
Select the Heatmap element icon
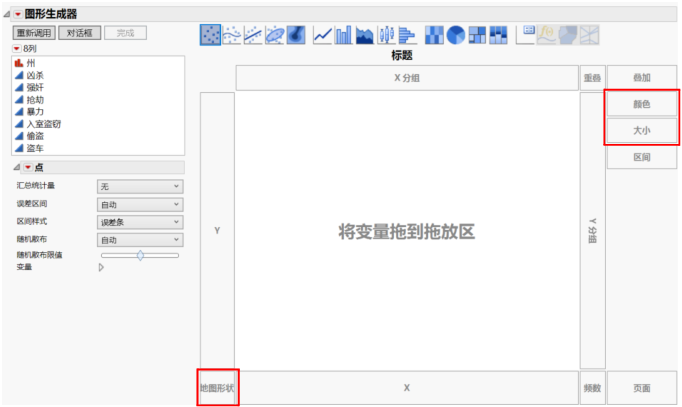pos(434,35)
